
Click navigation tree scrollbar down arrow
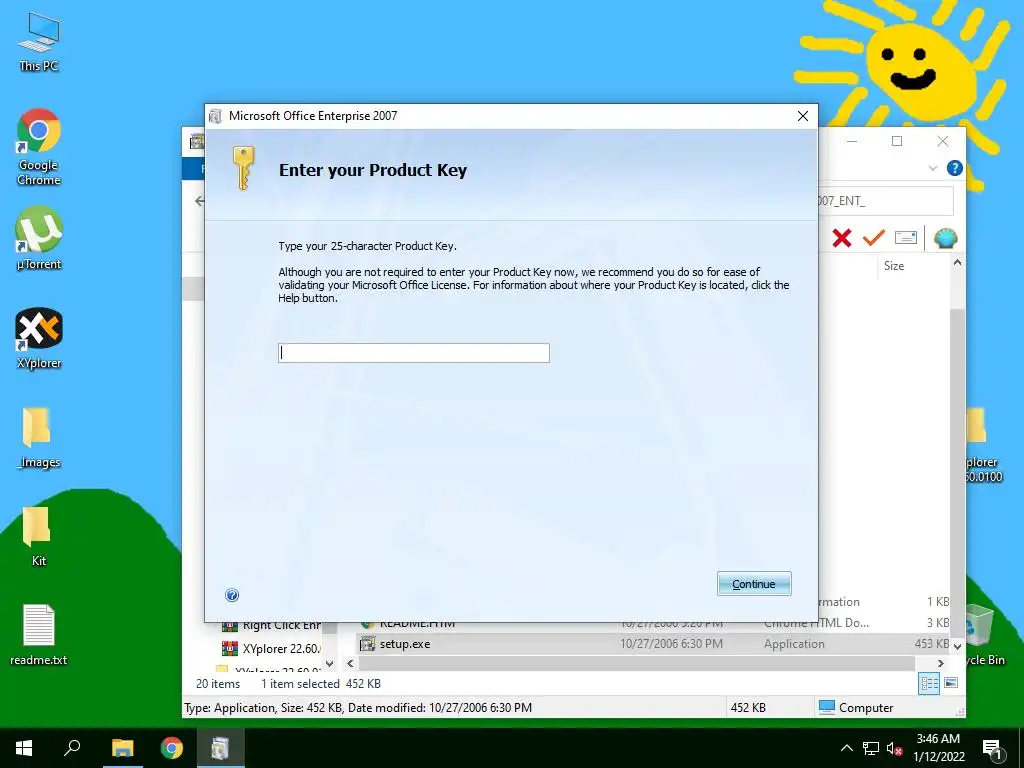coord(330,664)
